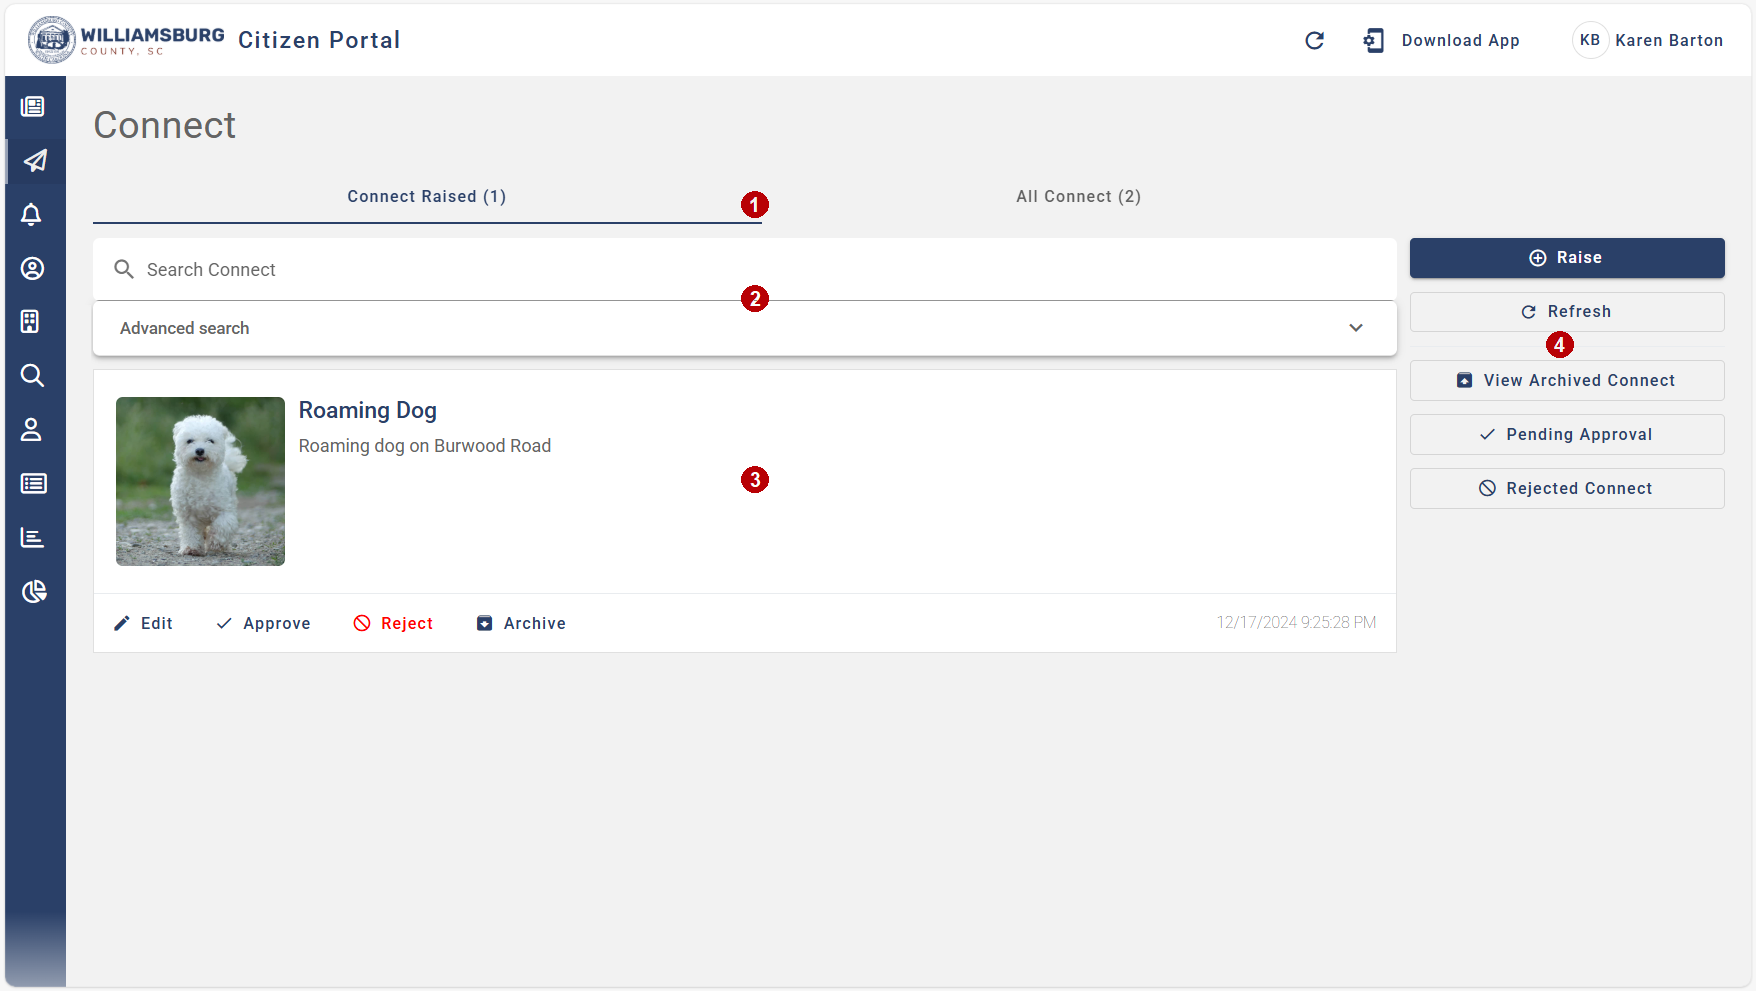Expand the Advanced search chevron
The width and height of the screenshot is (1756, 991).
(1356, 328)
